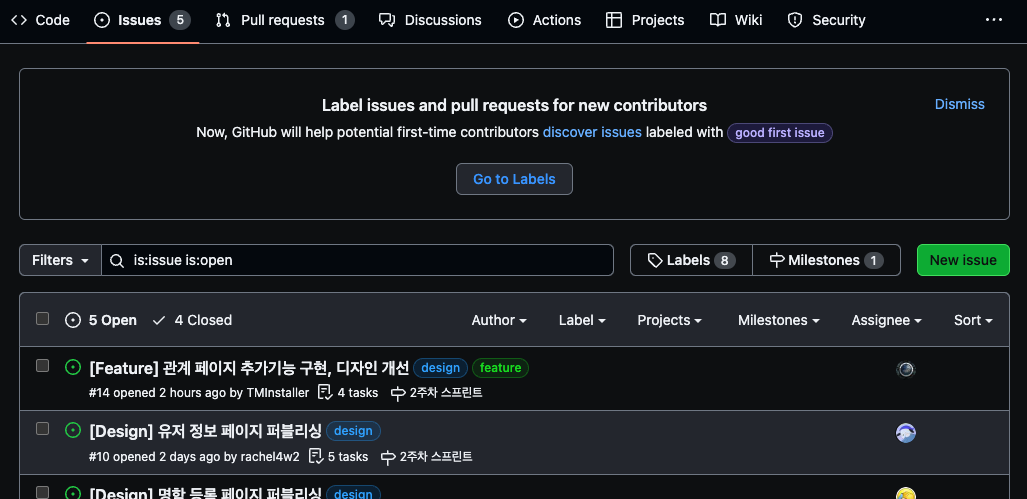Click the 5 tasks indicator
Viewport: 1027px width, 499px height.
(x=339, y=456)
